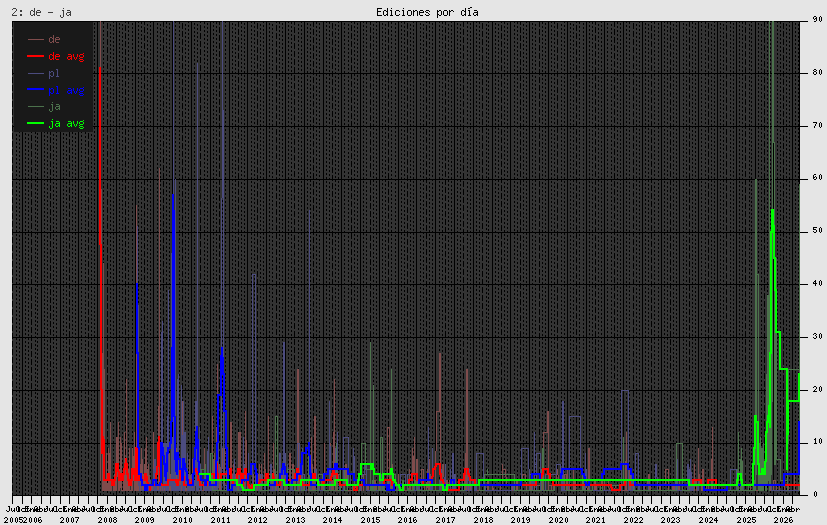Click the 2020 year label on x-axis
Viewport: 827px width, 525px height.
558,520
